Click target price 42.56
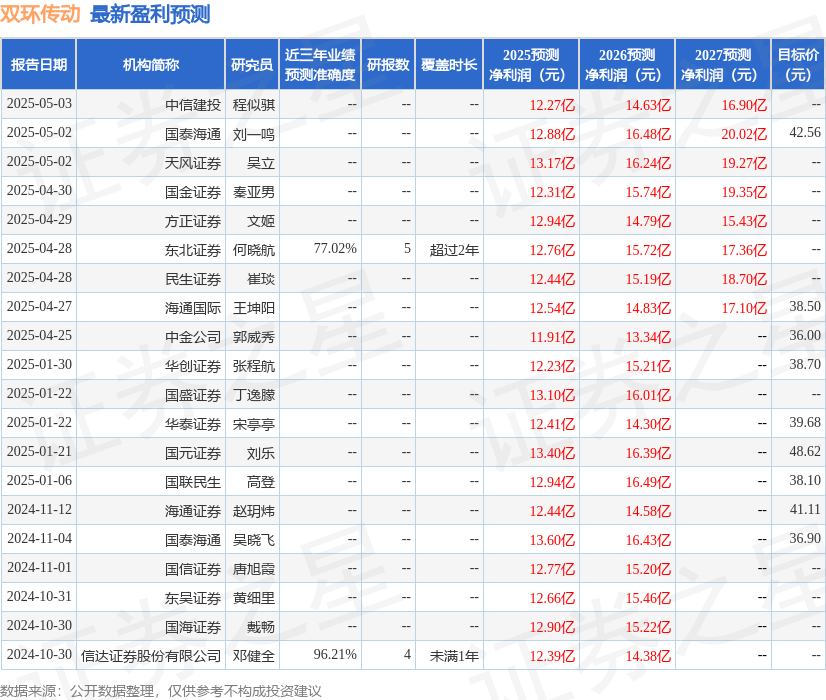 805,132
